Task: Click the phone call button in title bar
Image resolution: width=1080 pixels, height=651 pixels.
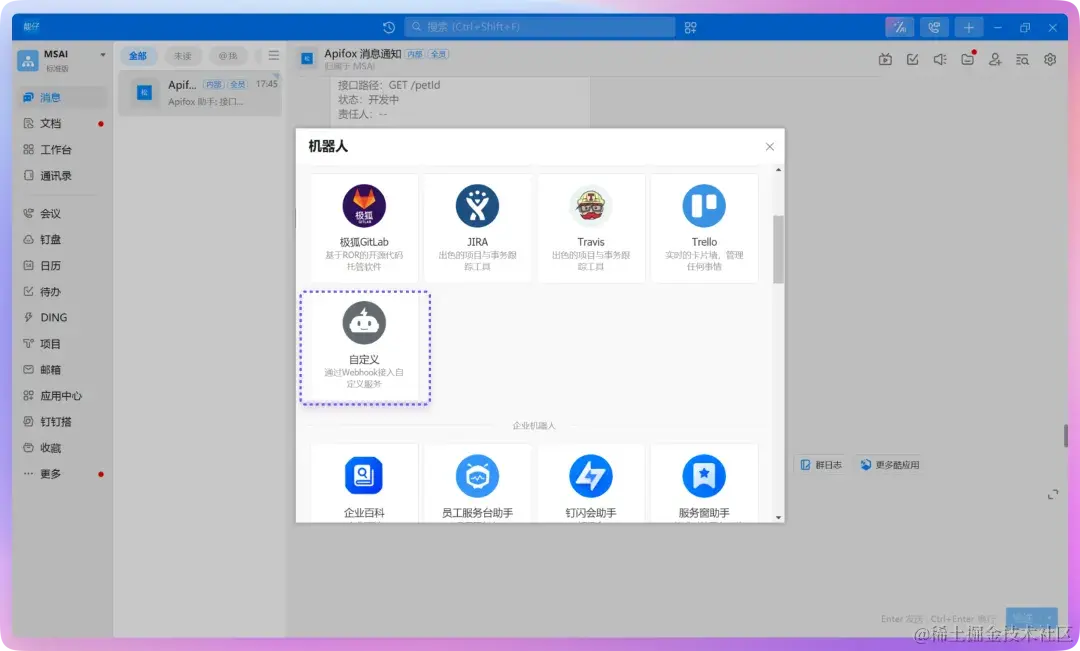Action: click(x=934, y=28)
